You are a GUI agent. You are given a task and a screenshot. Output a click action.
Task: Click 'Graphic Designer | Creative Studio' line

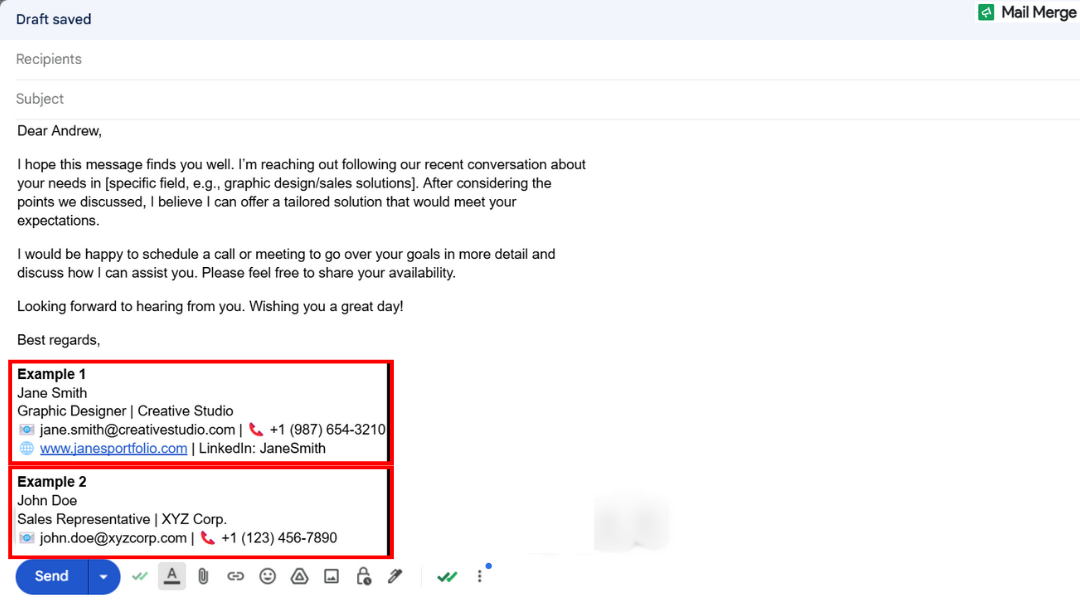(x=125, y=411)
